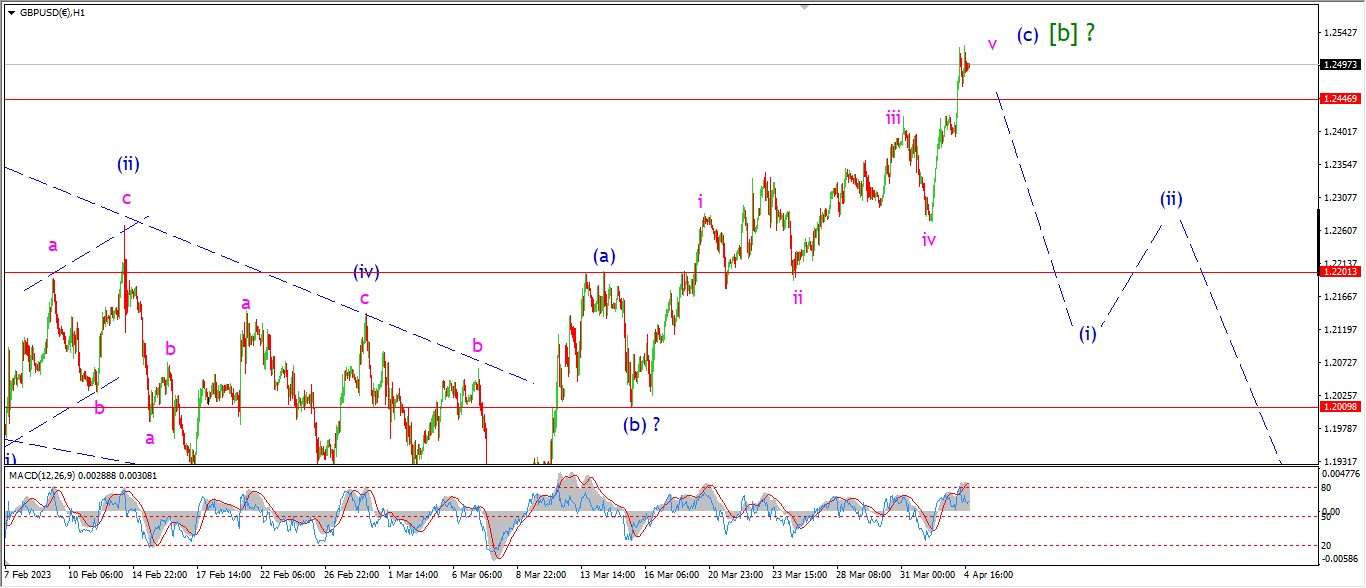Select the magenta iv wave label

[929, 239]
